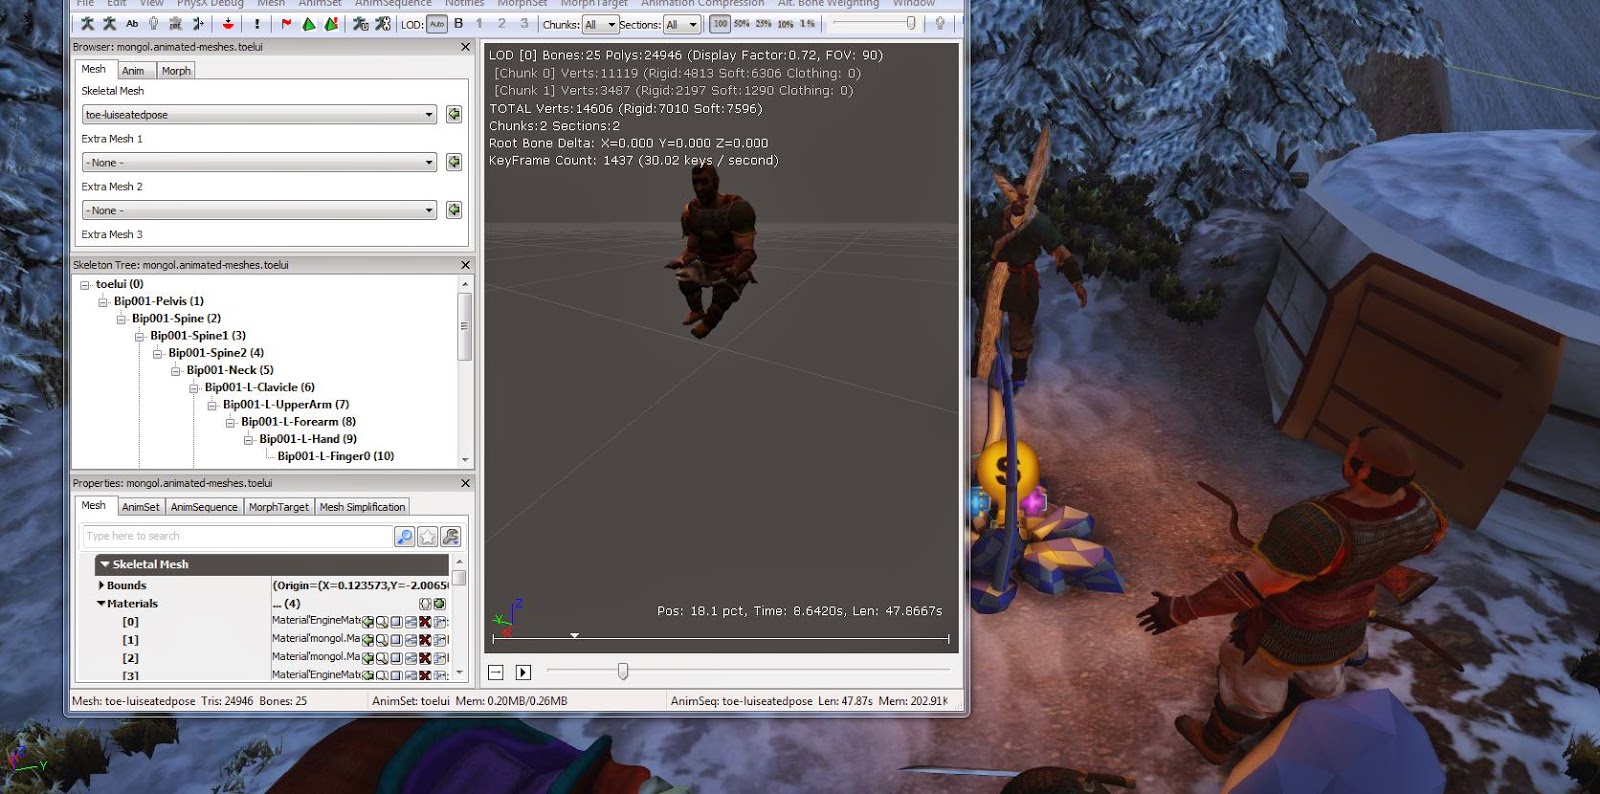
Task: Collapse the Skeletal Mesh category header
Action: (x=105, y=564)
